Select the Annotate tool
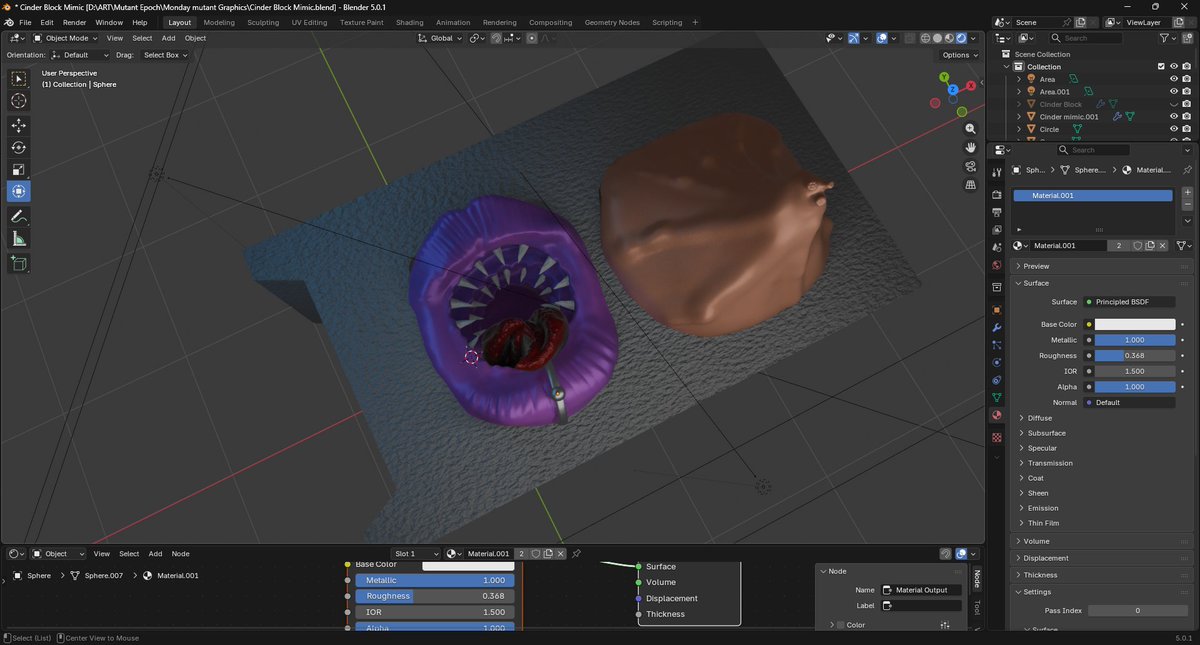Viewport: 1200px width, 645px height. [19, 216]
